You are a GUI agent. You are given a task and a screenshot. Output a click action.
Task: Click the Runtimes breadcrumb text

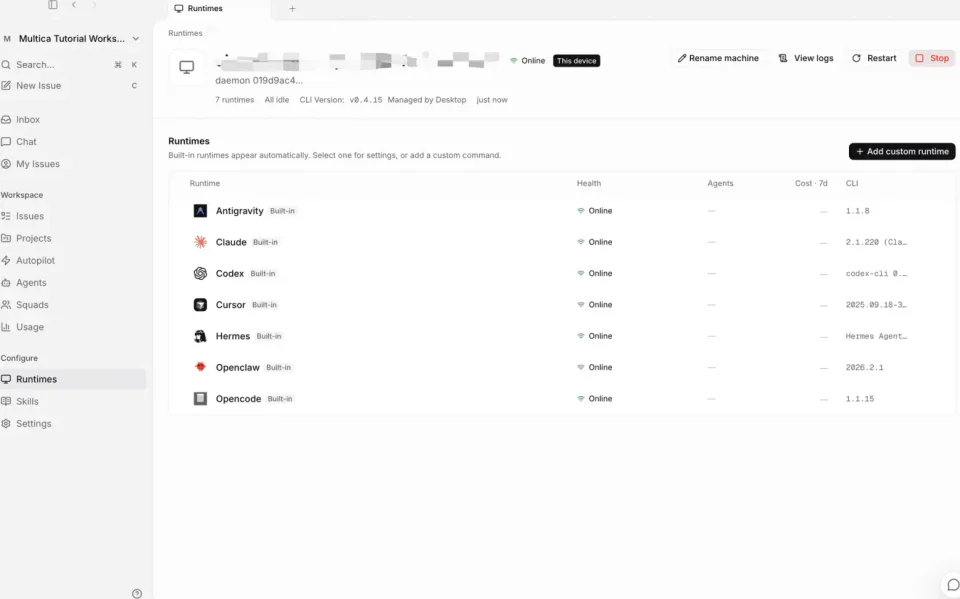[x=185, y=33]
